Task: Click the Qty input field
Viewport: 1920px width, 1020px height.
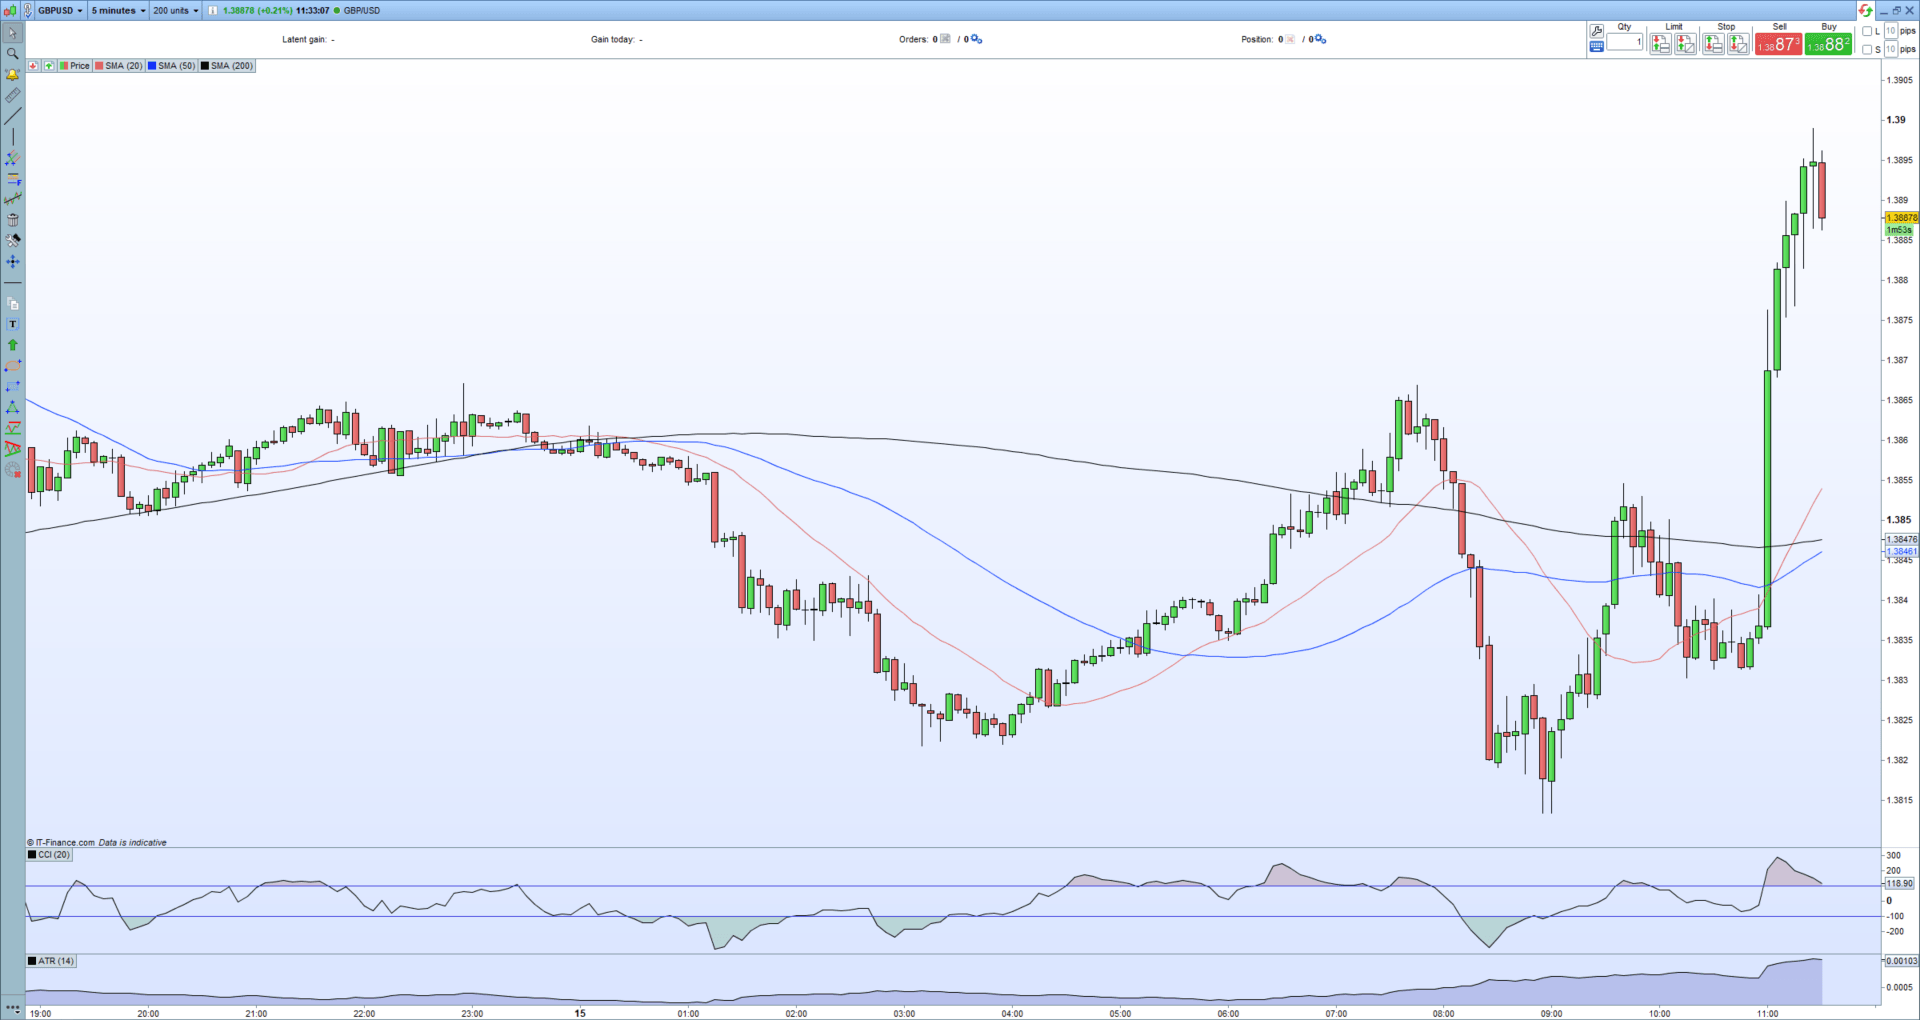Action: point(1625,42)
